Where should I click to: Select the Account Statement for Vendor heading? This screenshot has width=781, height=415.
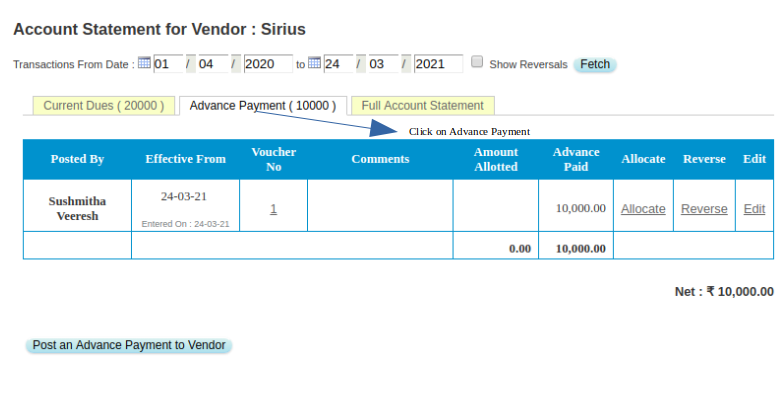[159, 29]
